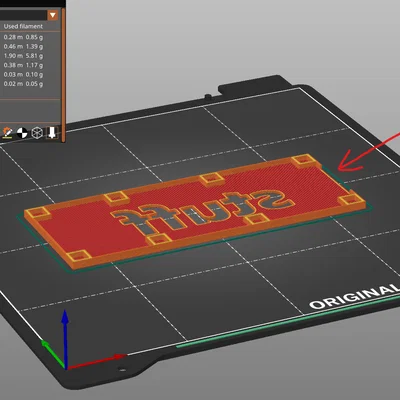
Task: Click the green Y axis arrow
Action: click(53, 354)
